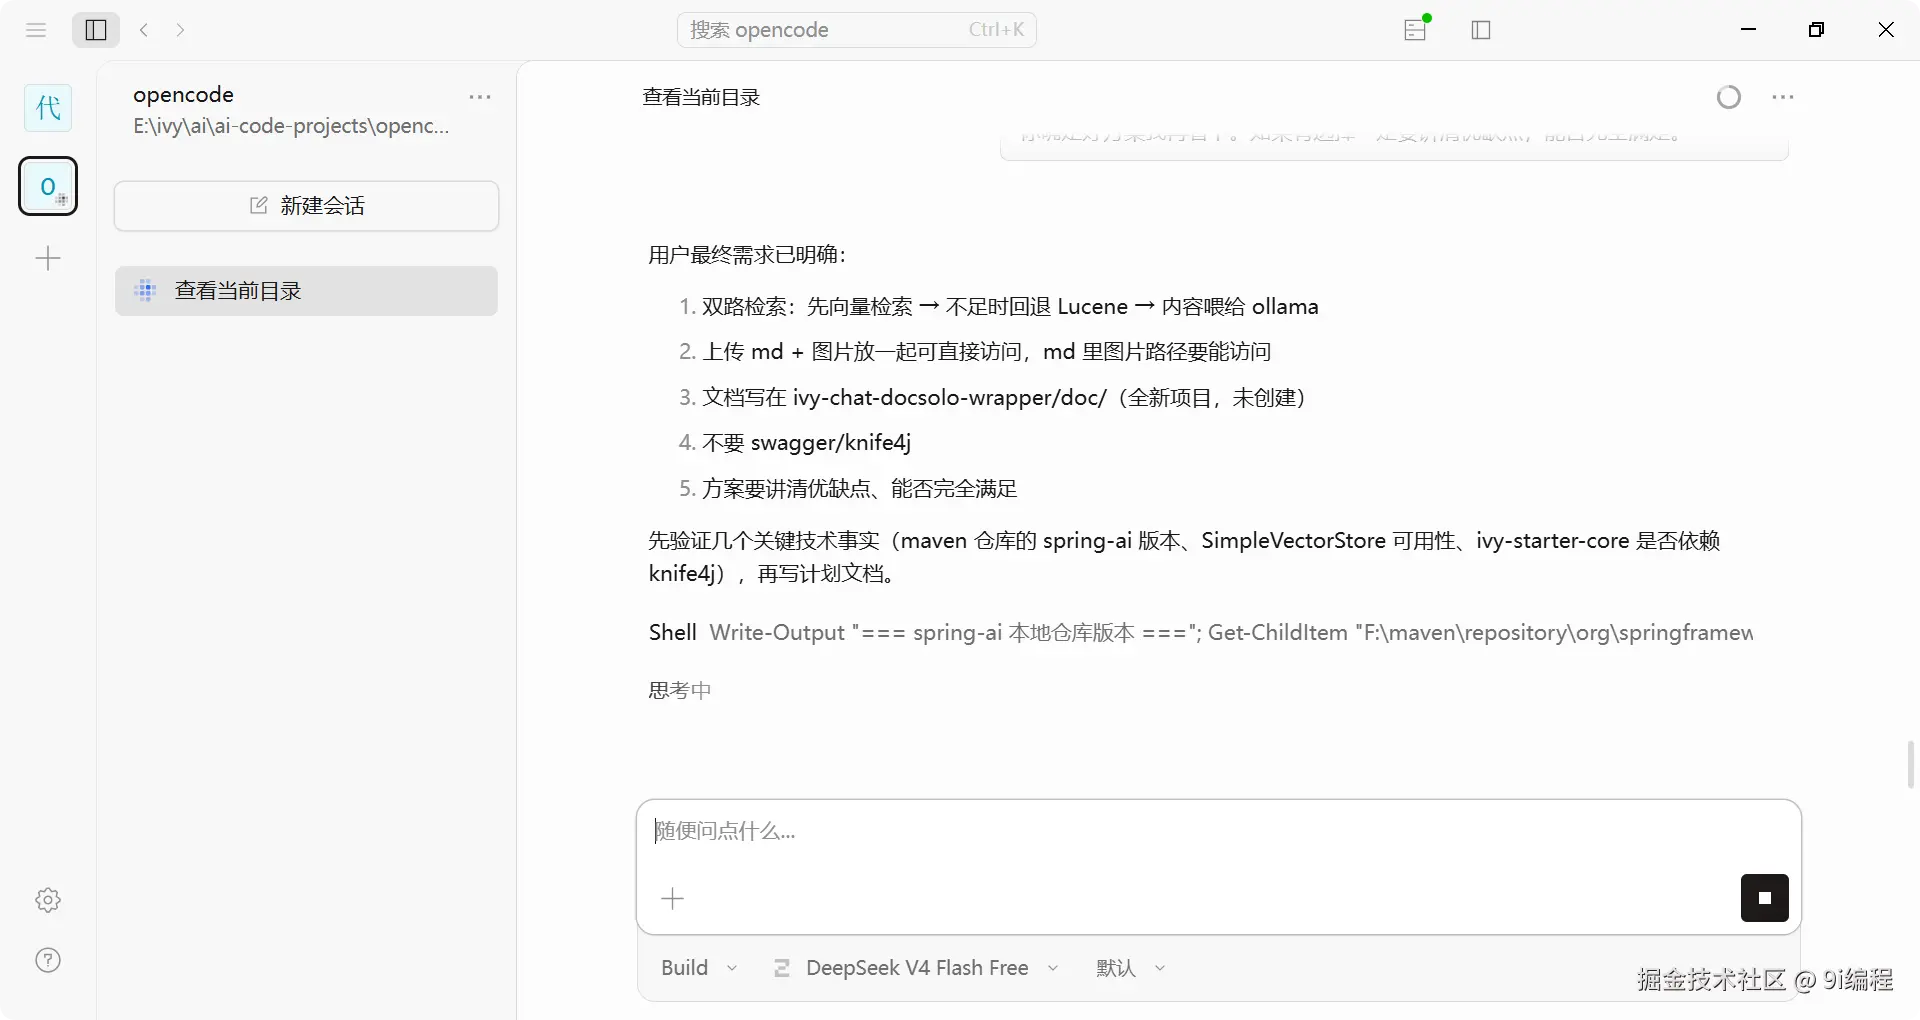Click list item 不要 swagger/knife4j
This screenshot has width=1920, height=1020.
806,443
